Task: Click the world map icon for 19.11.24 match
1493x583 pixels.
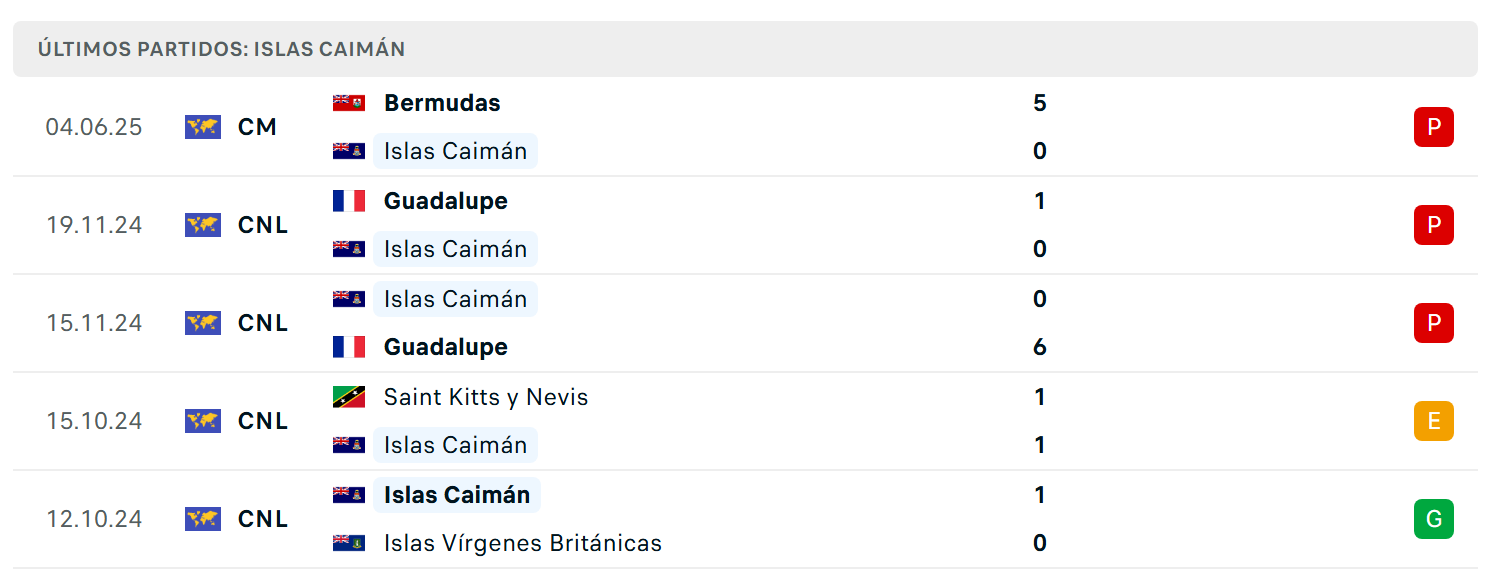Action: click(x=203, y=225)
